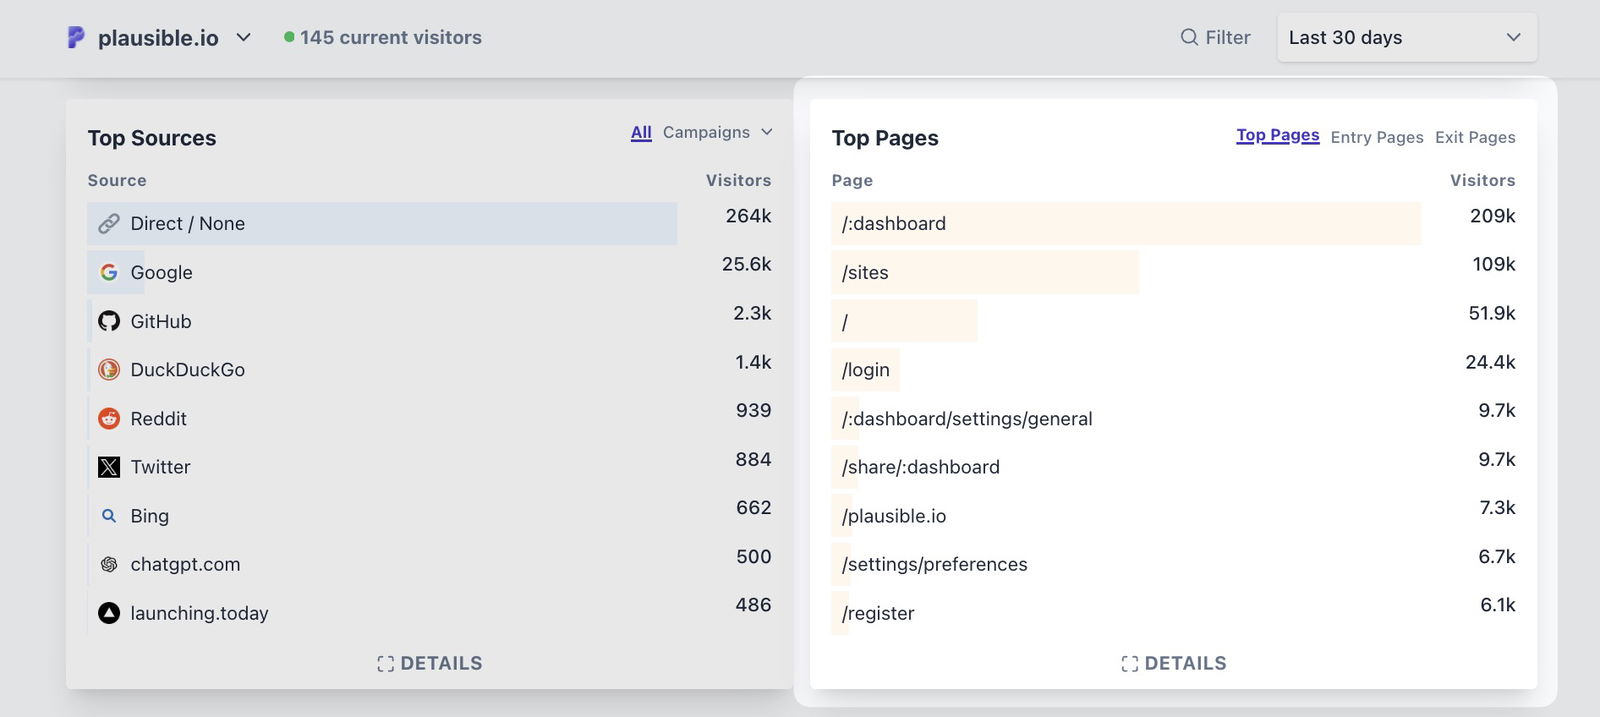
Task: Click the GitHub source icon
Action: tap(109, 321)
